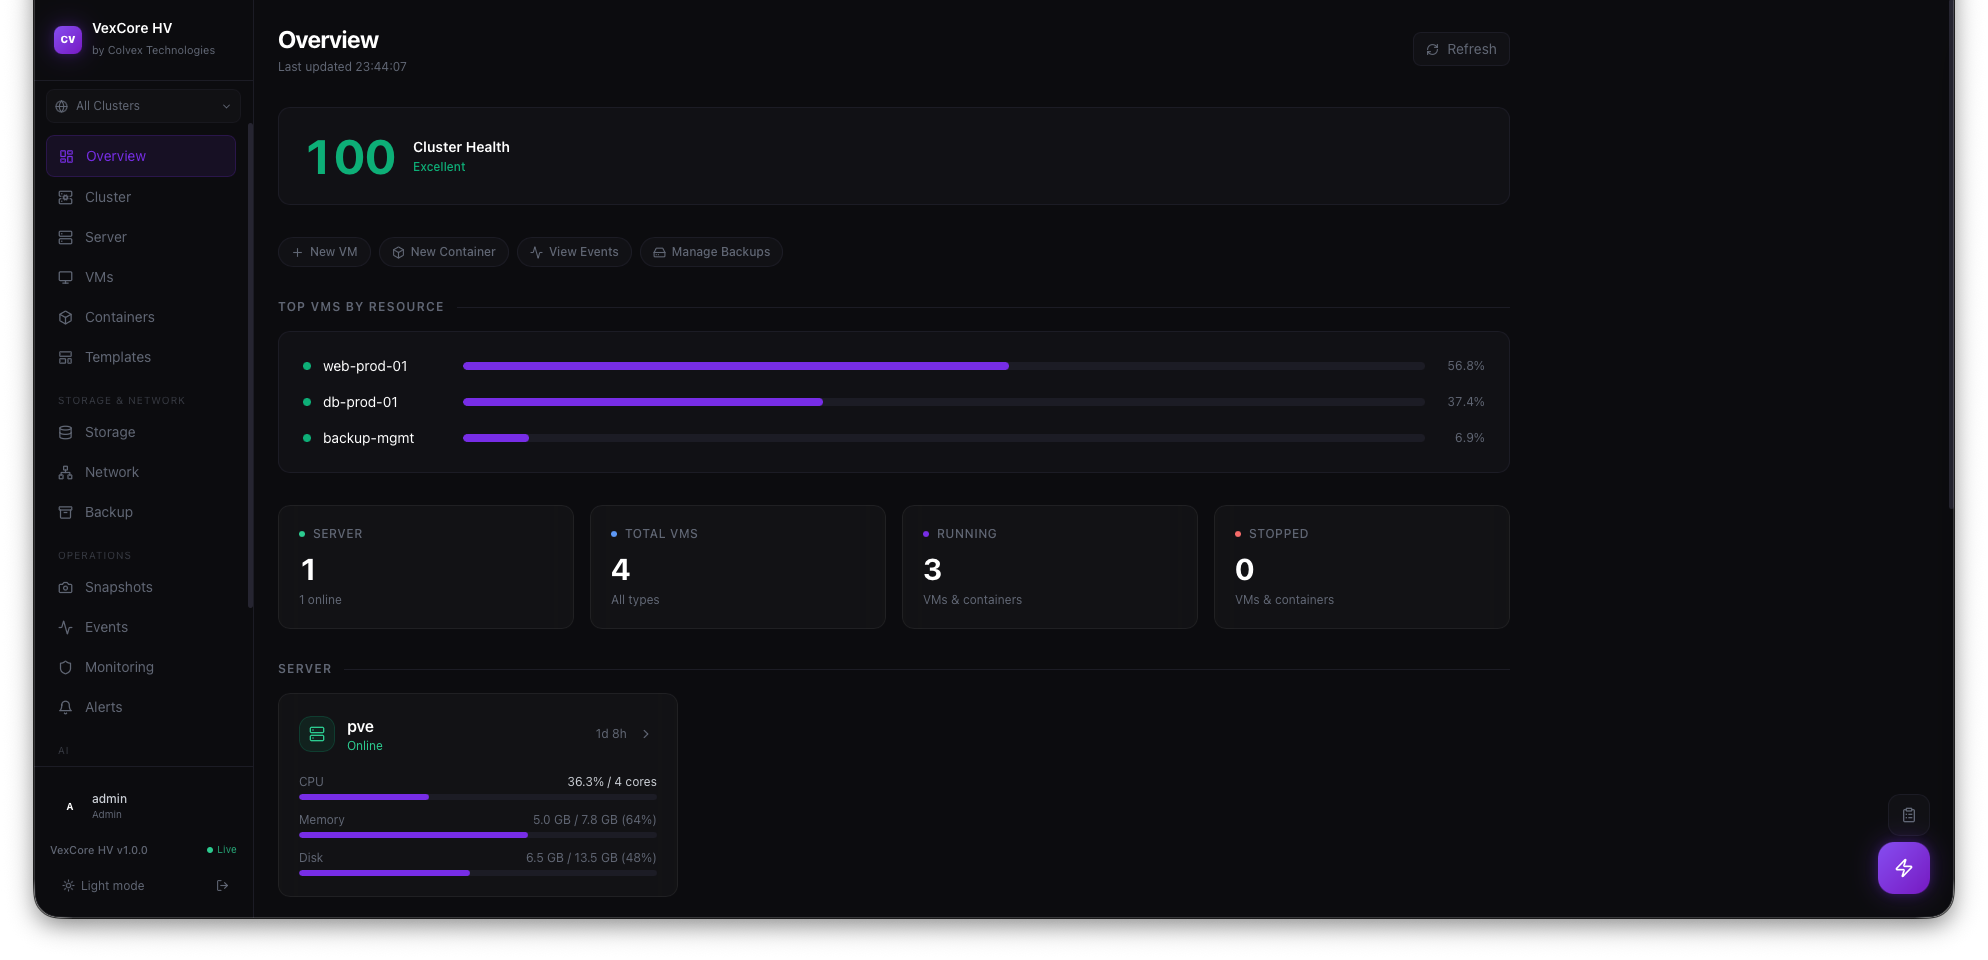
Task: Click the Light mode sun icon
Action: click(68, 886)
